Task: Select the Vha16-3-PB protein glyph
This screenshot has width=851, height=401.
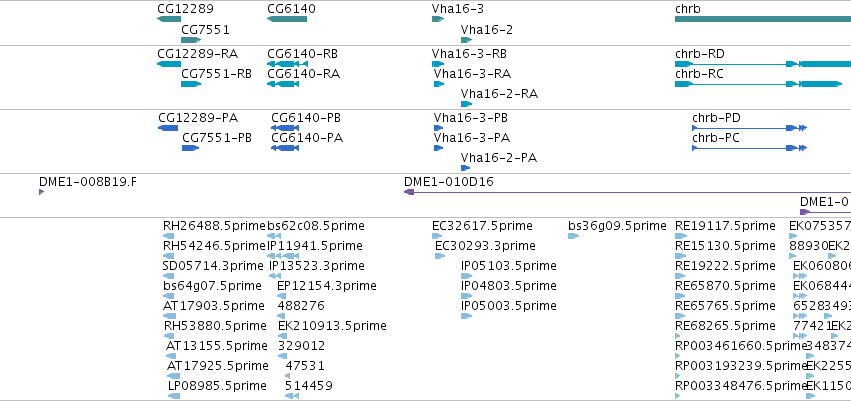Action: 439,128
